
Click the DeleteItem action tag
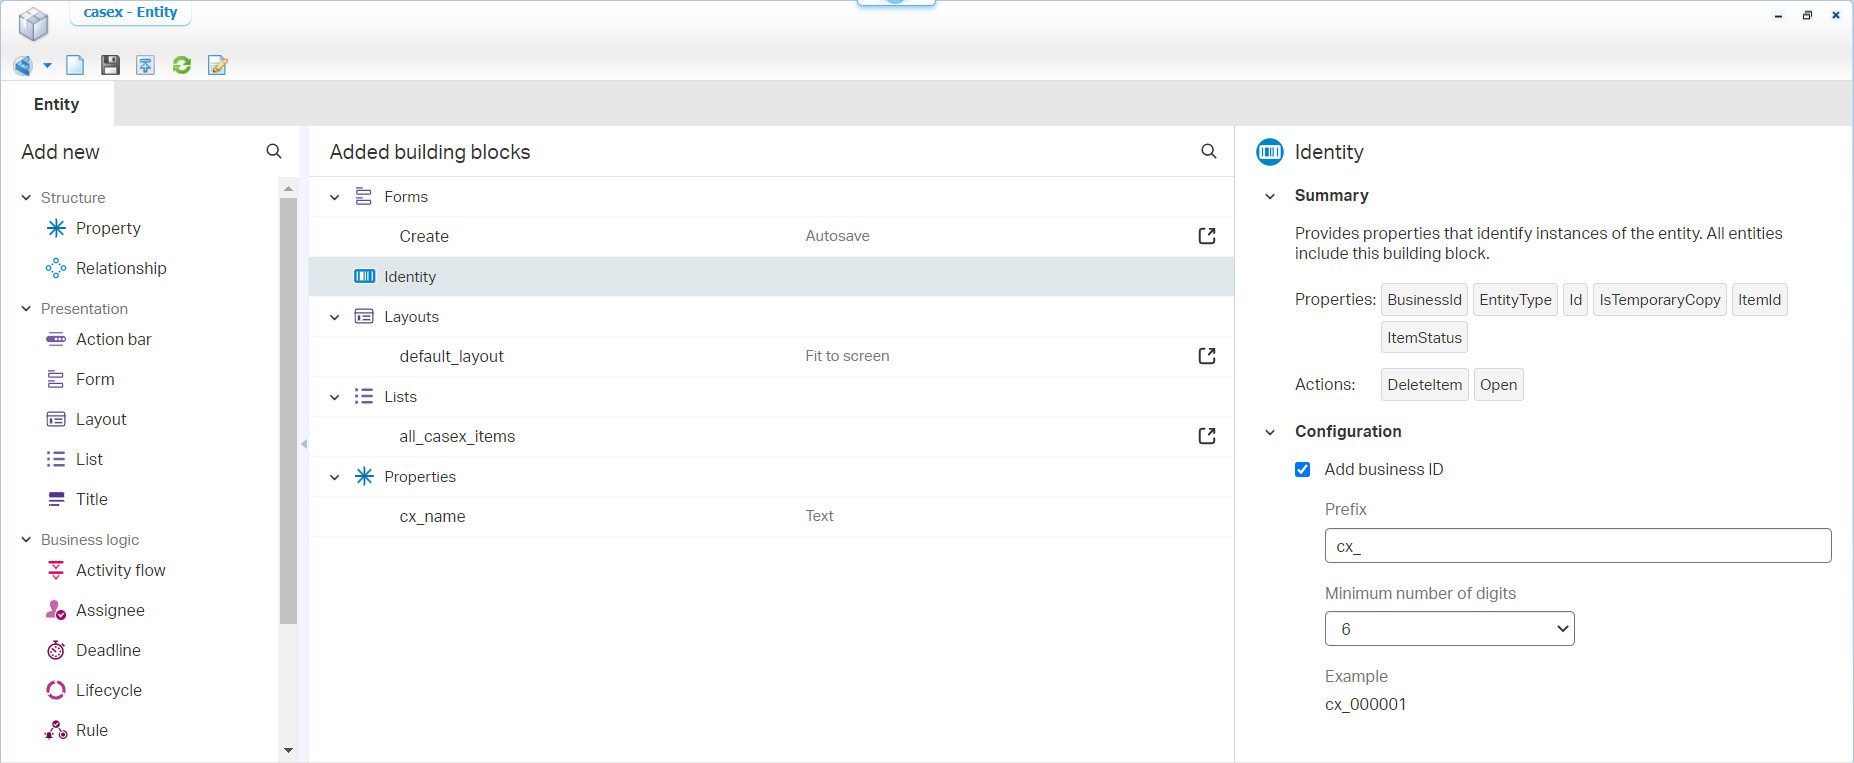[x=1424, y=385]
